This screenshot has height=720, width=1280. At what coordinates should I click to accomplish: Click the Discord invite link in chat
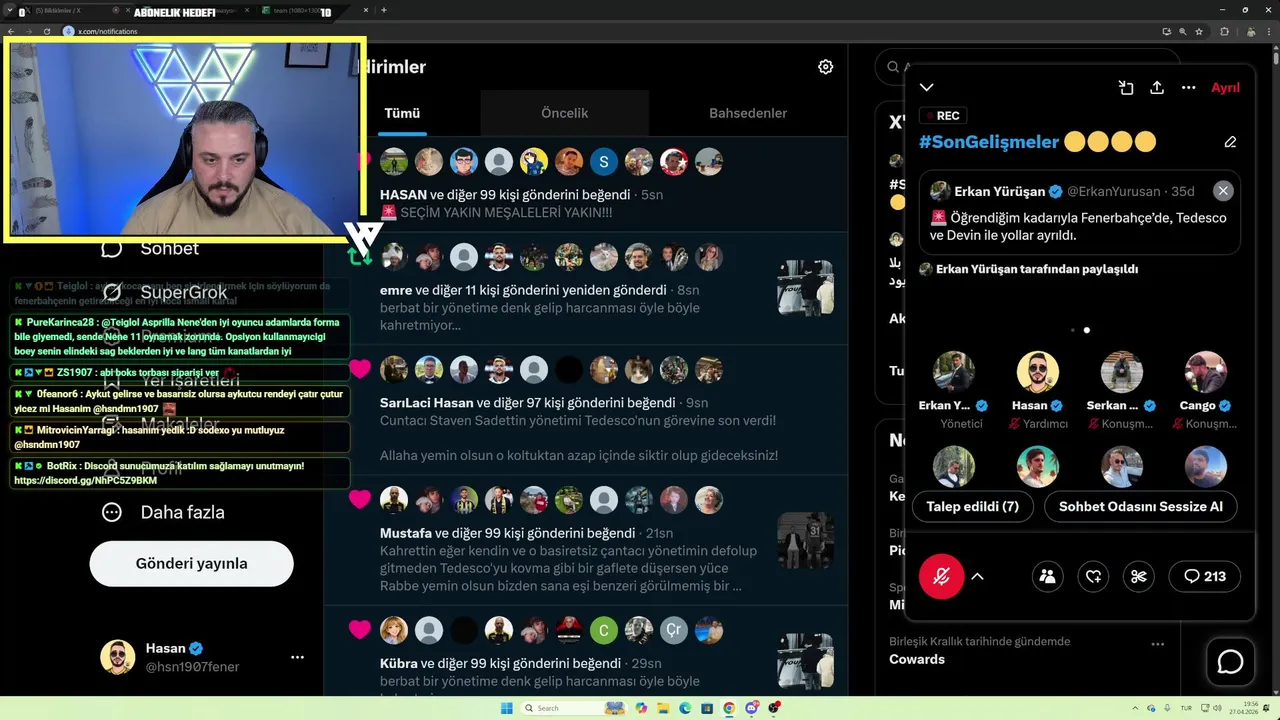point(85,481)
